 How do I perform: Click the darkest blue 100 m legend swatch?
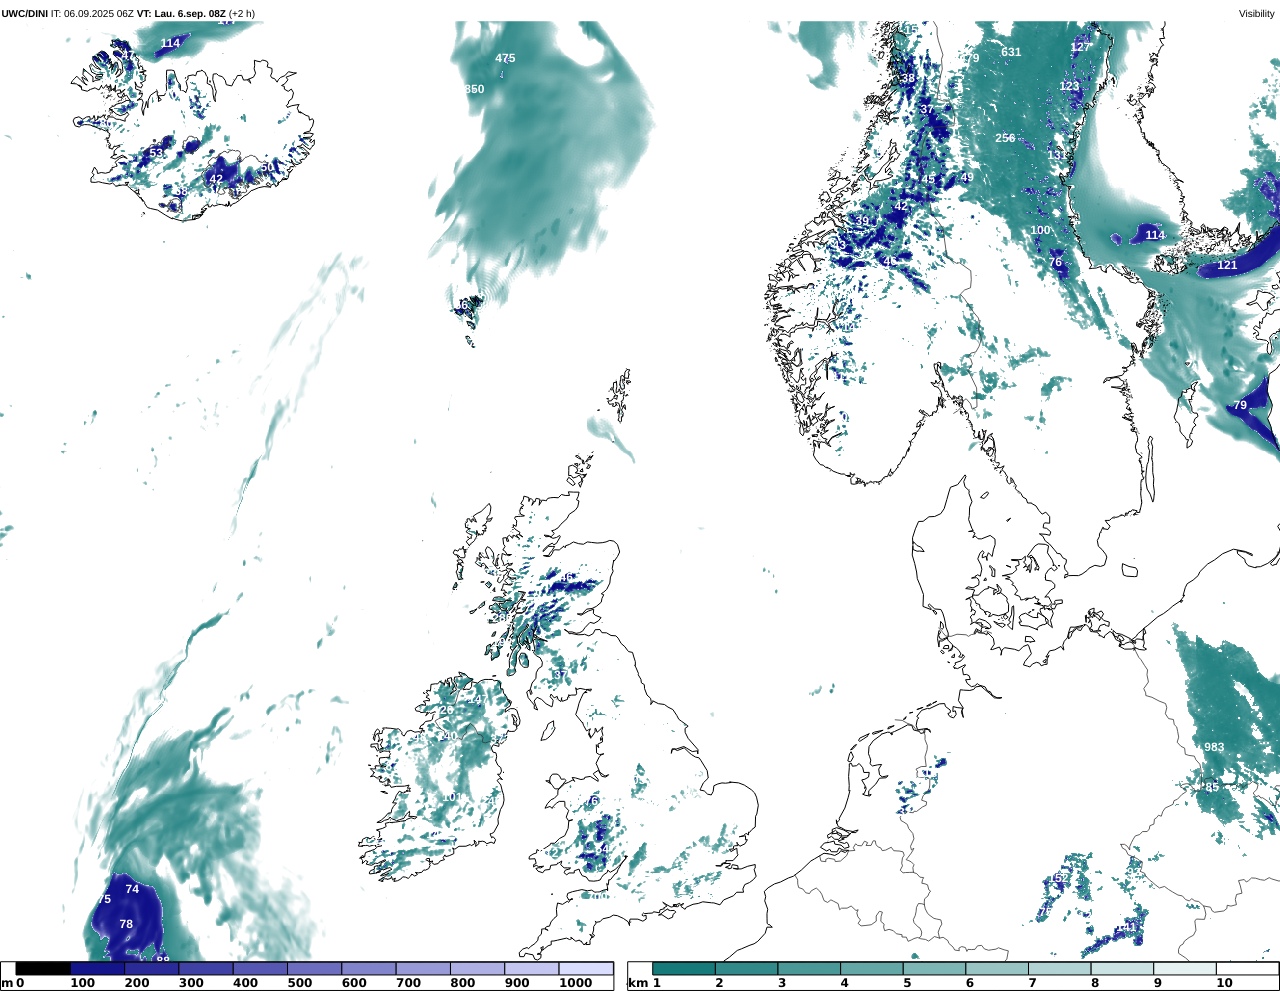pos(97,968)
